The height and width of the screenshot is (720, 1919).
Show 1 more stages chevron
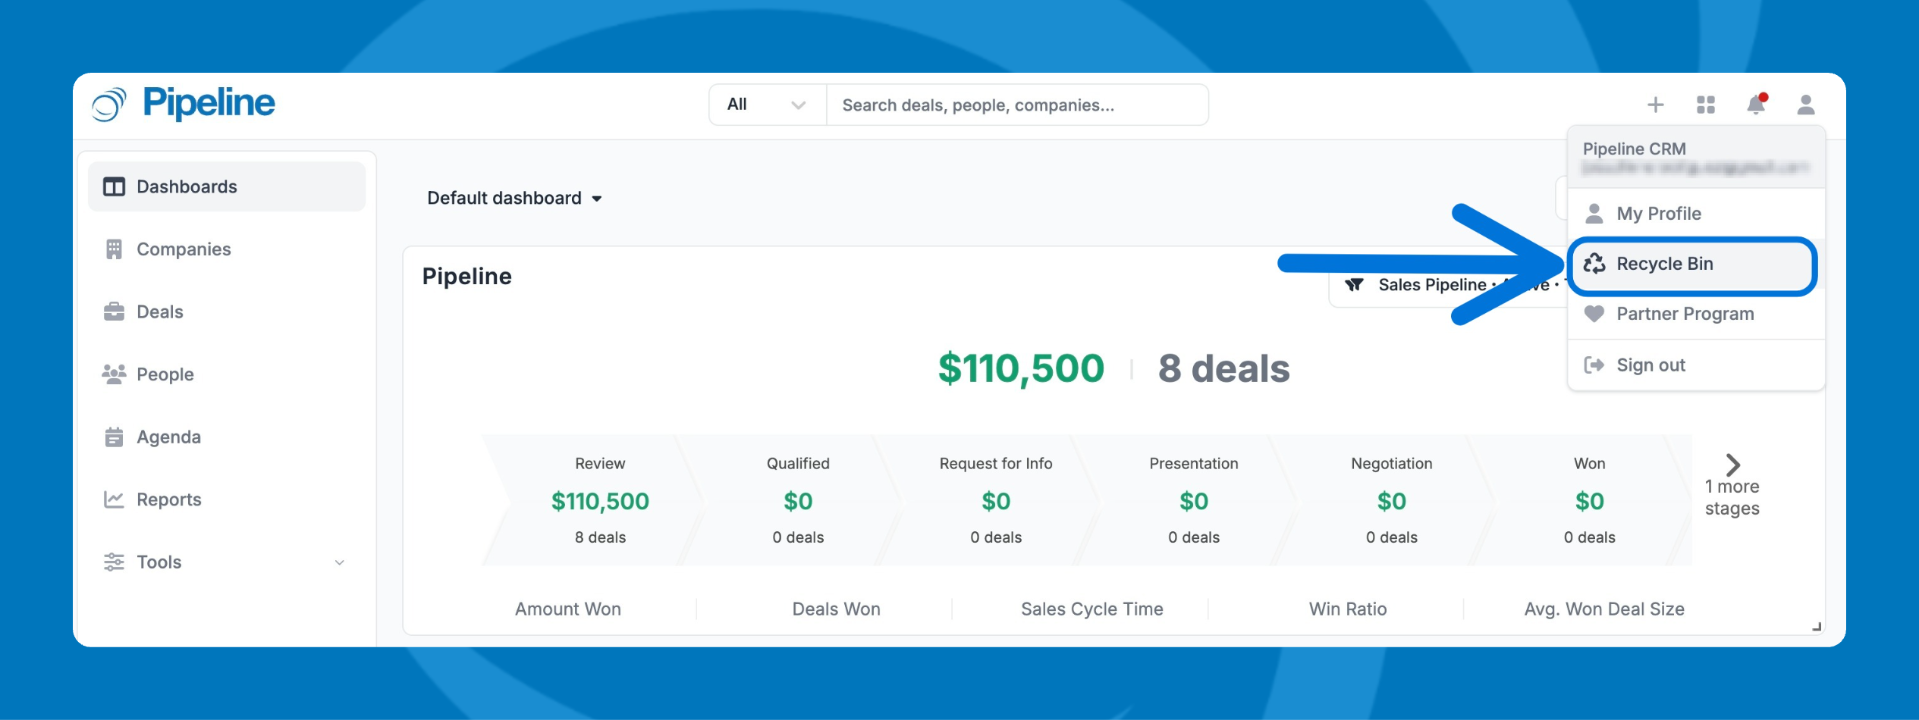1732,465
